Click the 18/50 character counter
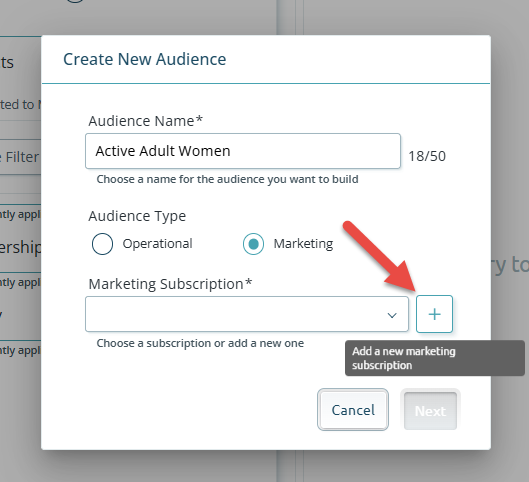Screen dimensions: 529x482 click(x=427, y=156)
